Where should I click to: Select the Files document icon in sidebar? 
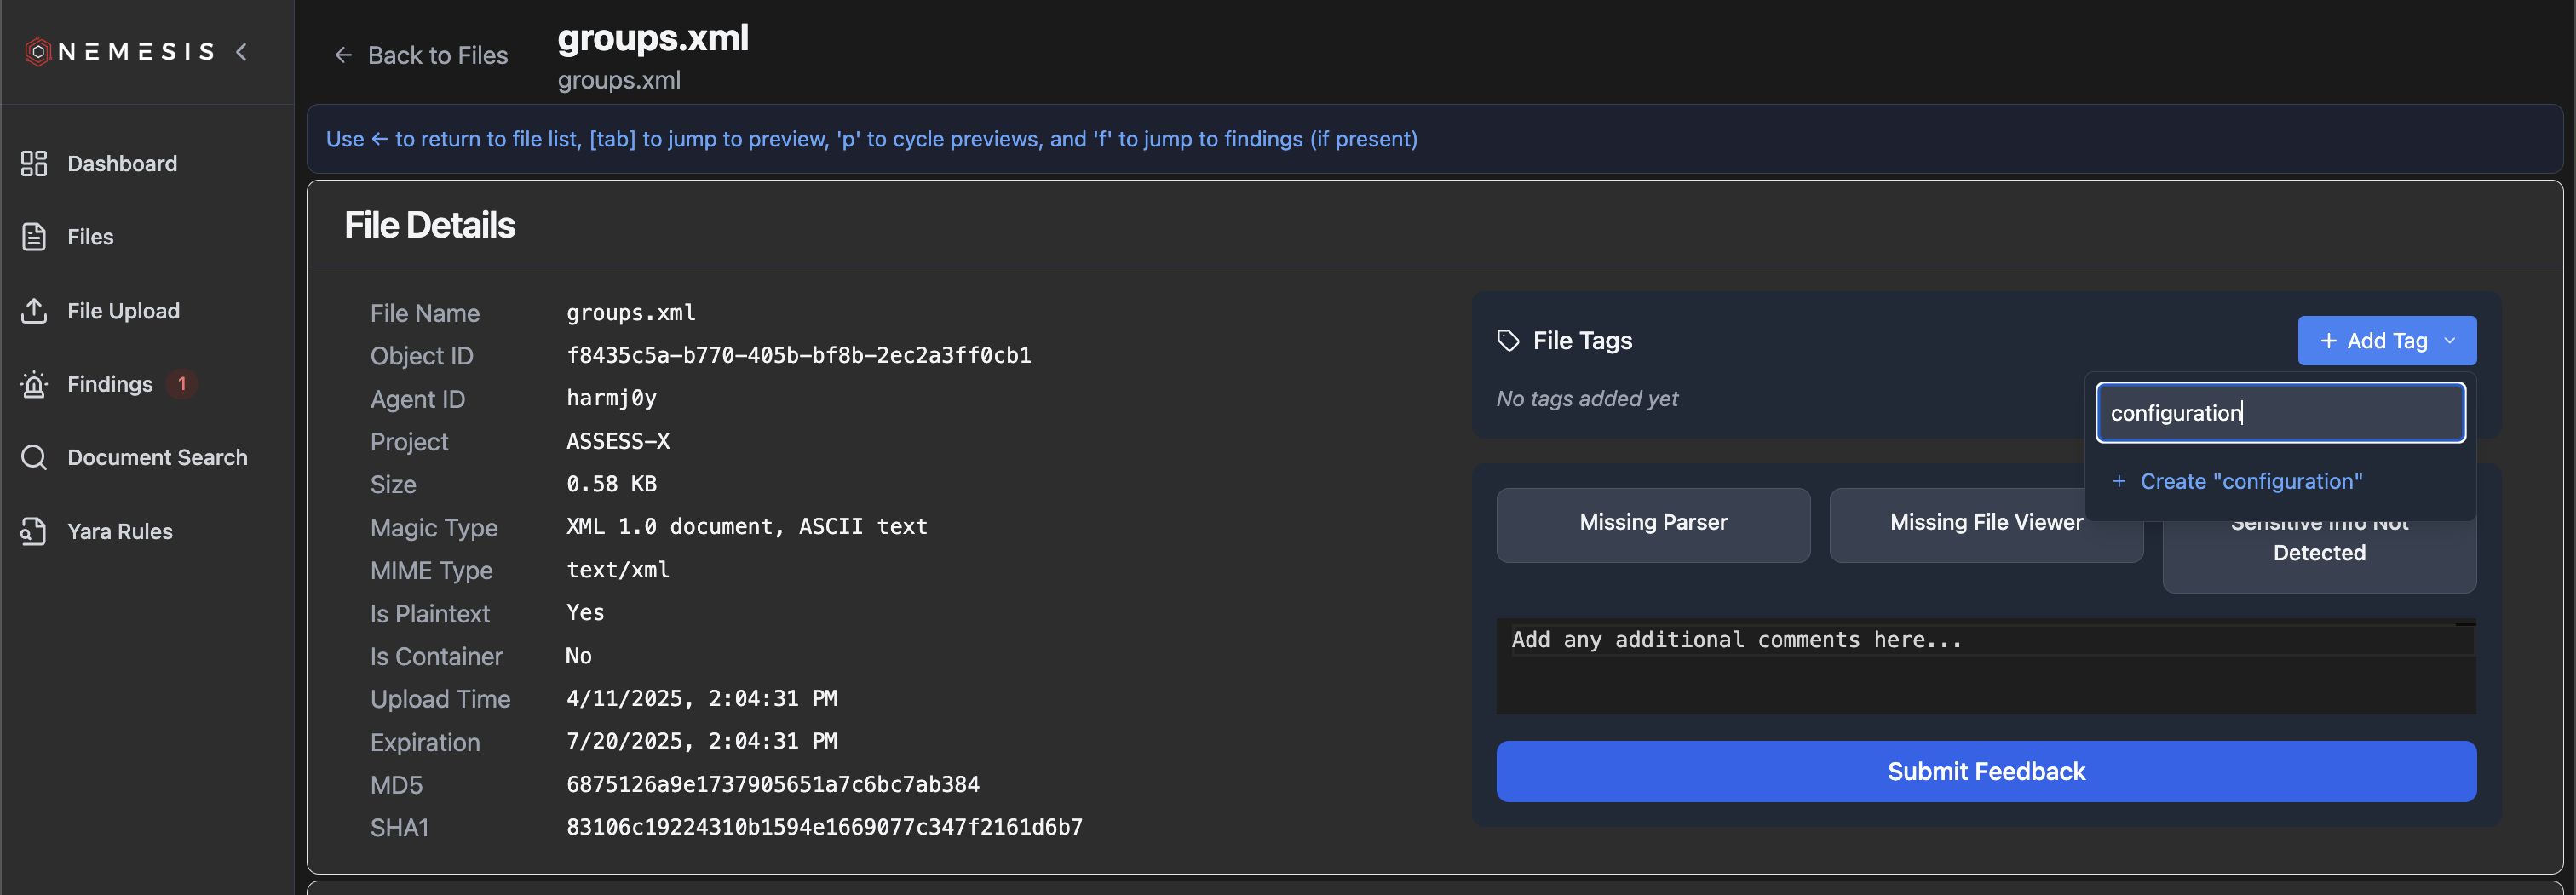click(33, 236)
